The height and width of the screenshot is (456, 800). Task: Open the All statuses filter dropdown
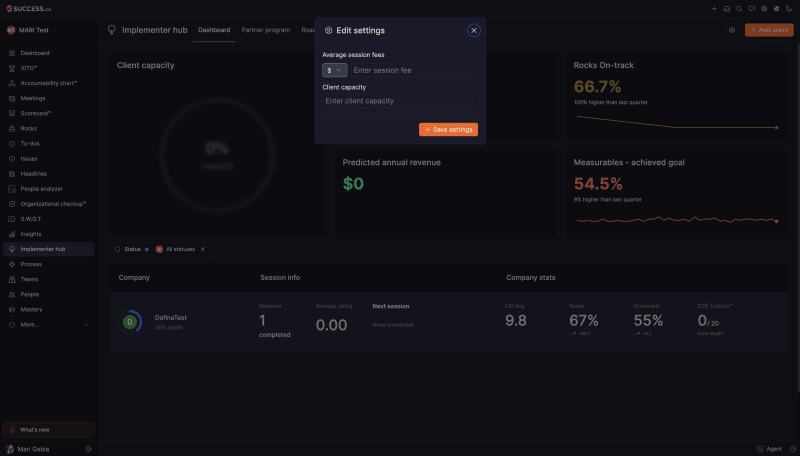[175, 249]
